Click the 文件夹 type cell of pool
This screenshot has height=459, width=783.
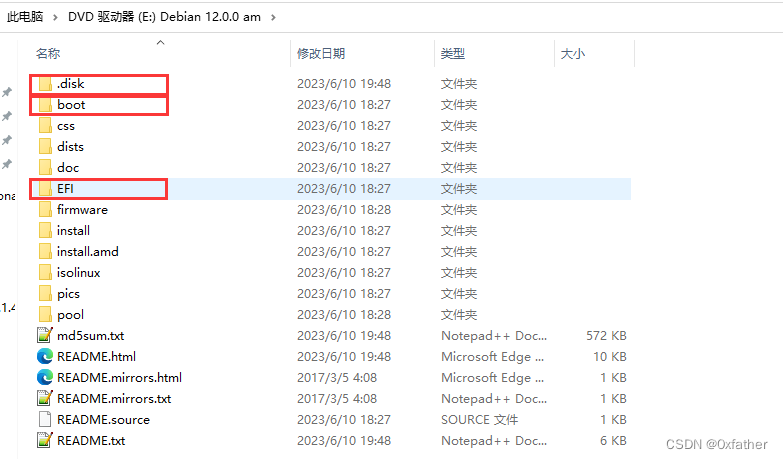(459, 315)
